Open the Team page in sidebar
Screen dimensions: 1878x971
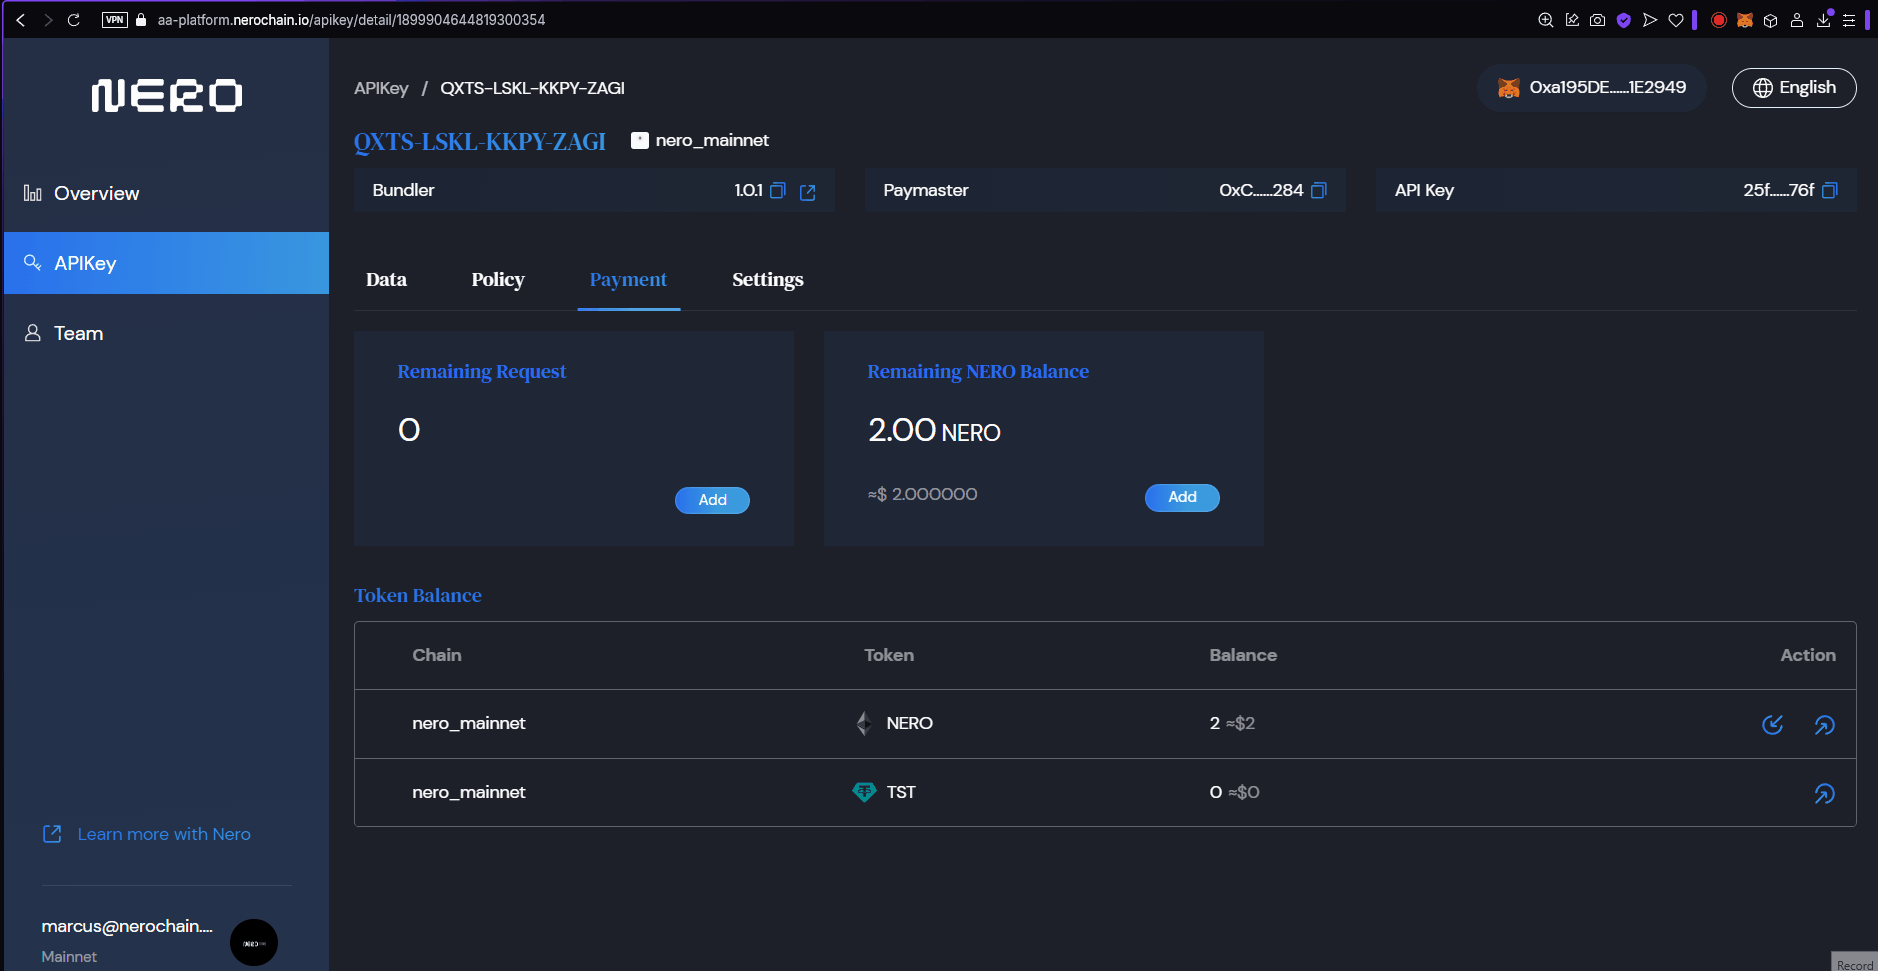point(78,334)
